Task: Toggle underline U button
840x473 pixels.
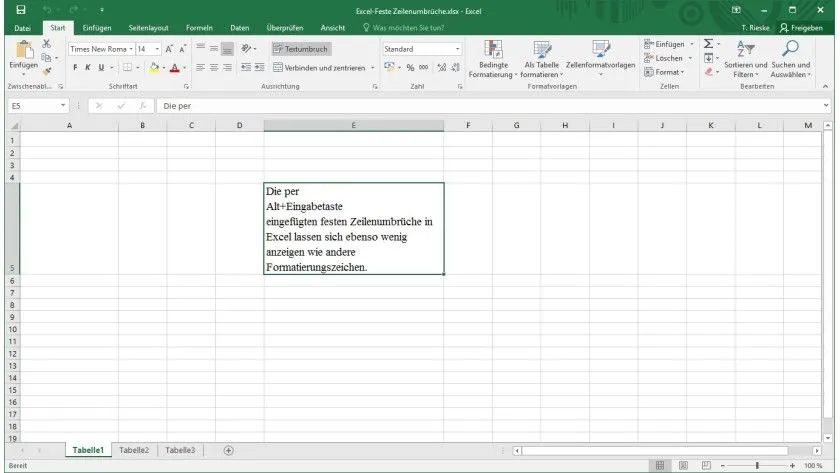Action: 101,67
